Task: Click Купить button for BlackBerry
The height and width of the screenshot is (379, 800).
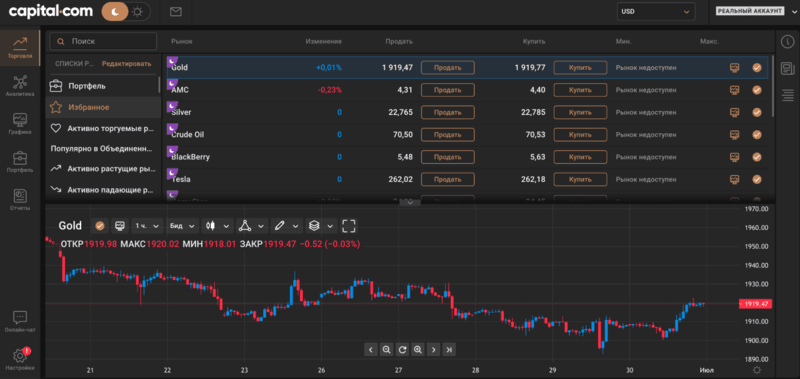Action: click(x=580, y=157)
